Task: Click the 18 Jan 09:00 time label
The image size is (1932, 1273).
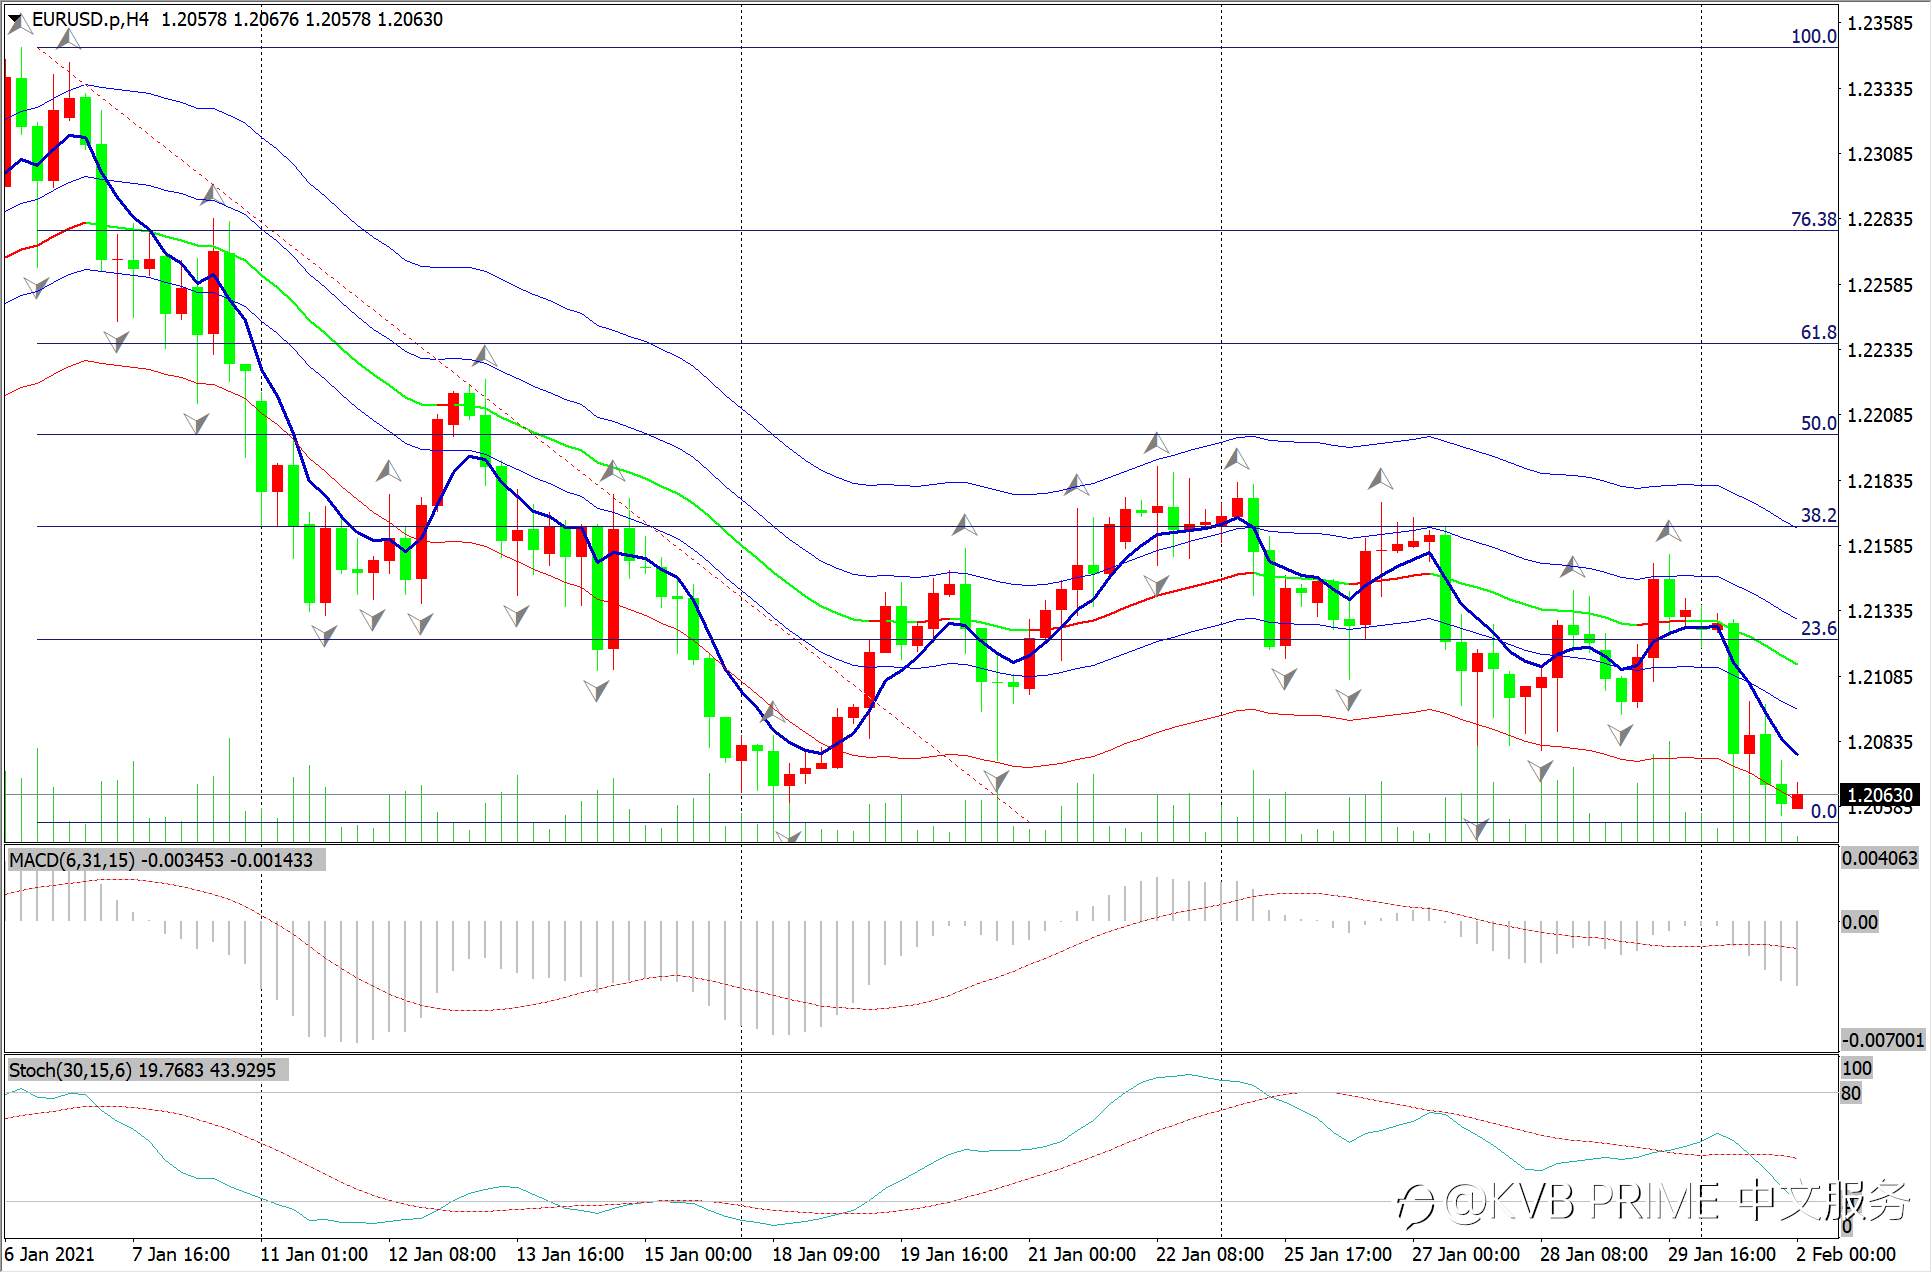Action: (x=826, y=1254)
